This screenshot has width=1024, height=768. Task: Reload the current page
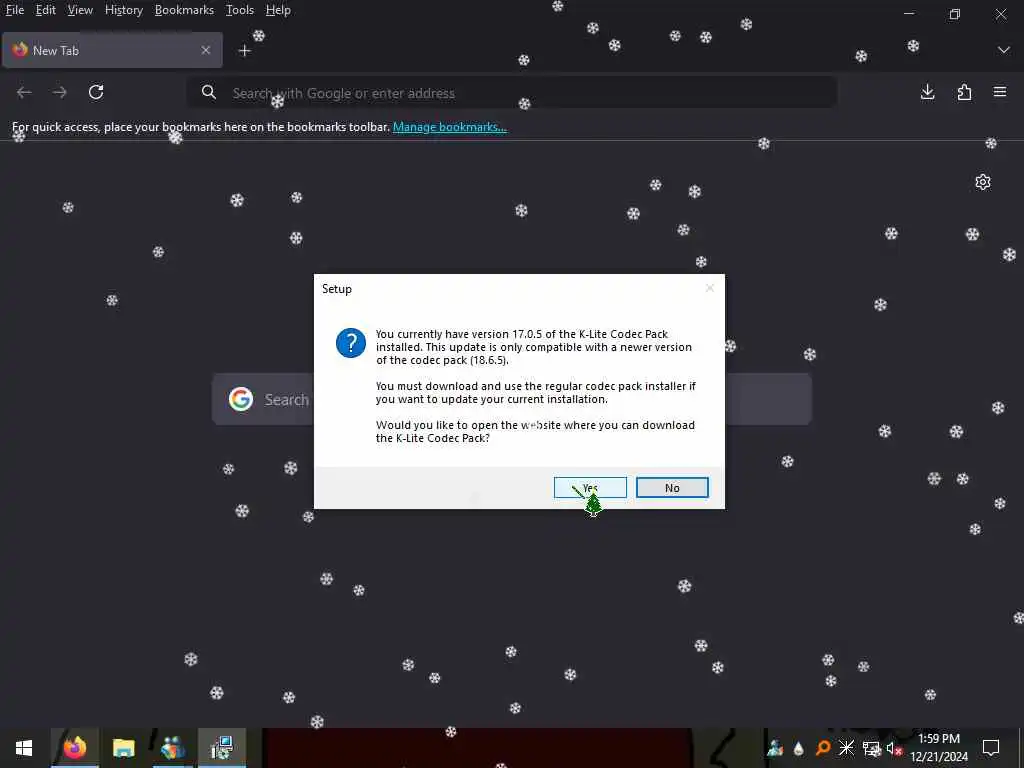pyautogui.click(x=96, y=92)
